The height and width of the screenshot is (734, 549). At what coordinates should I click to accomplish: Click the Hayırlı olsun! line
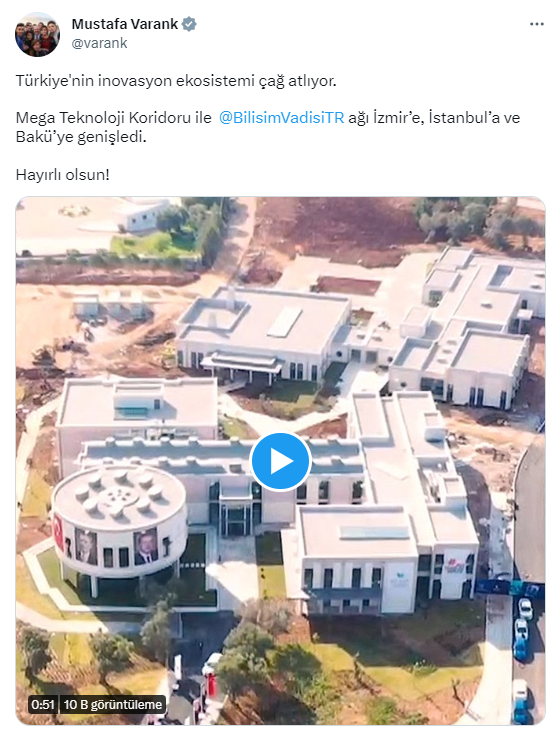pos(63,175)
